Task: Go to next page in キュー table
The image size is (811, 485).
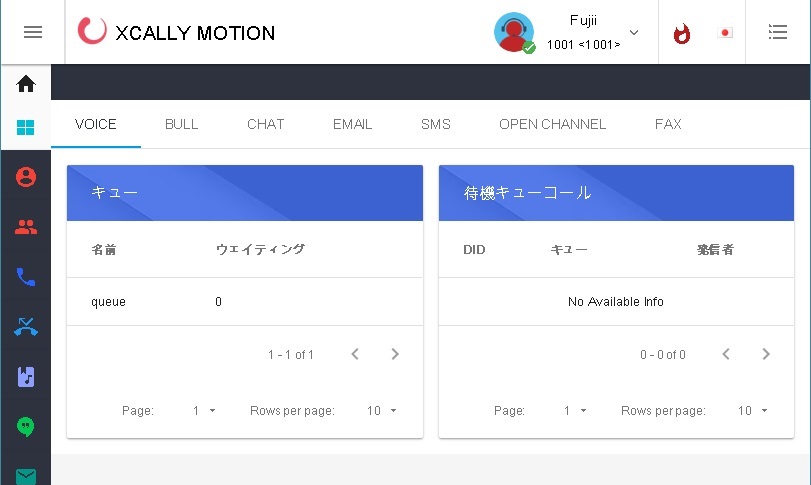Action: 395,354
